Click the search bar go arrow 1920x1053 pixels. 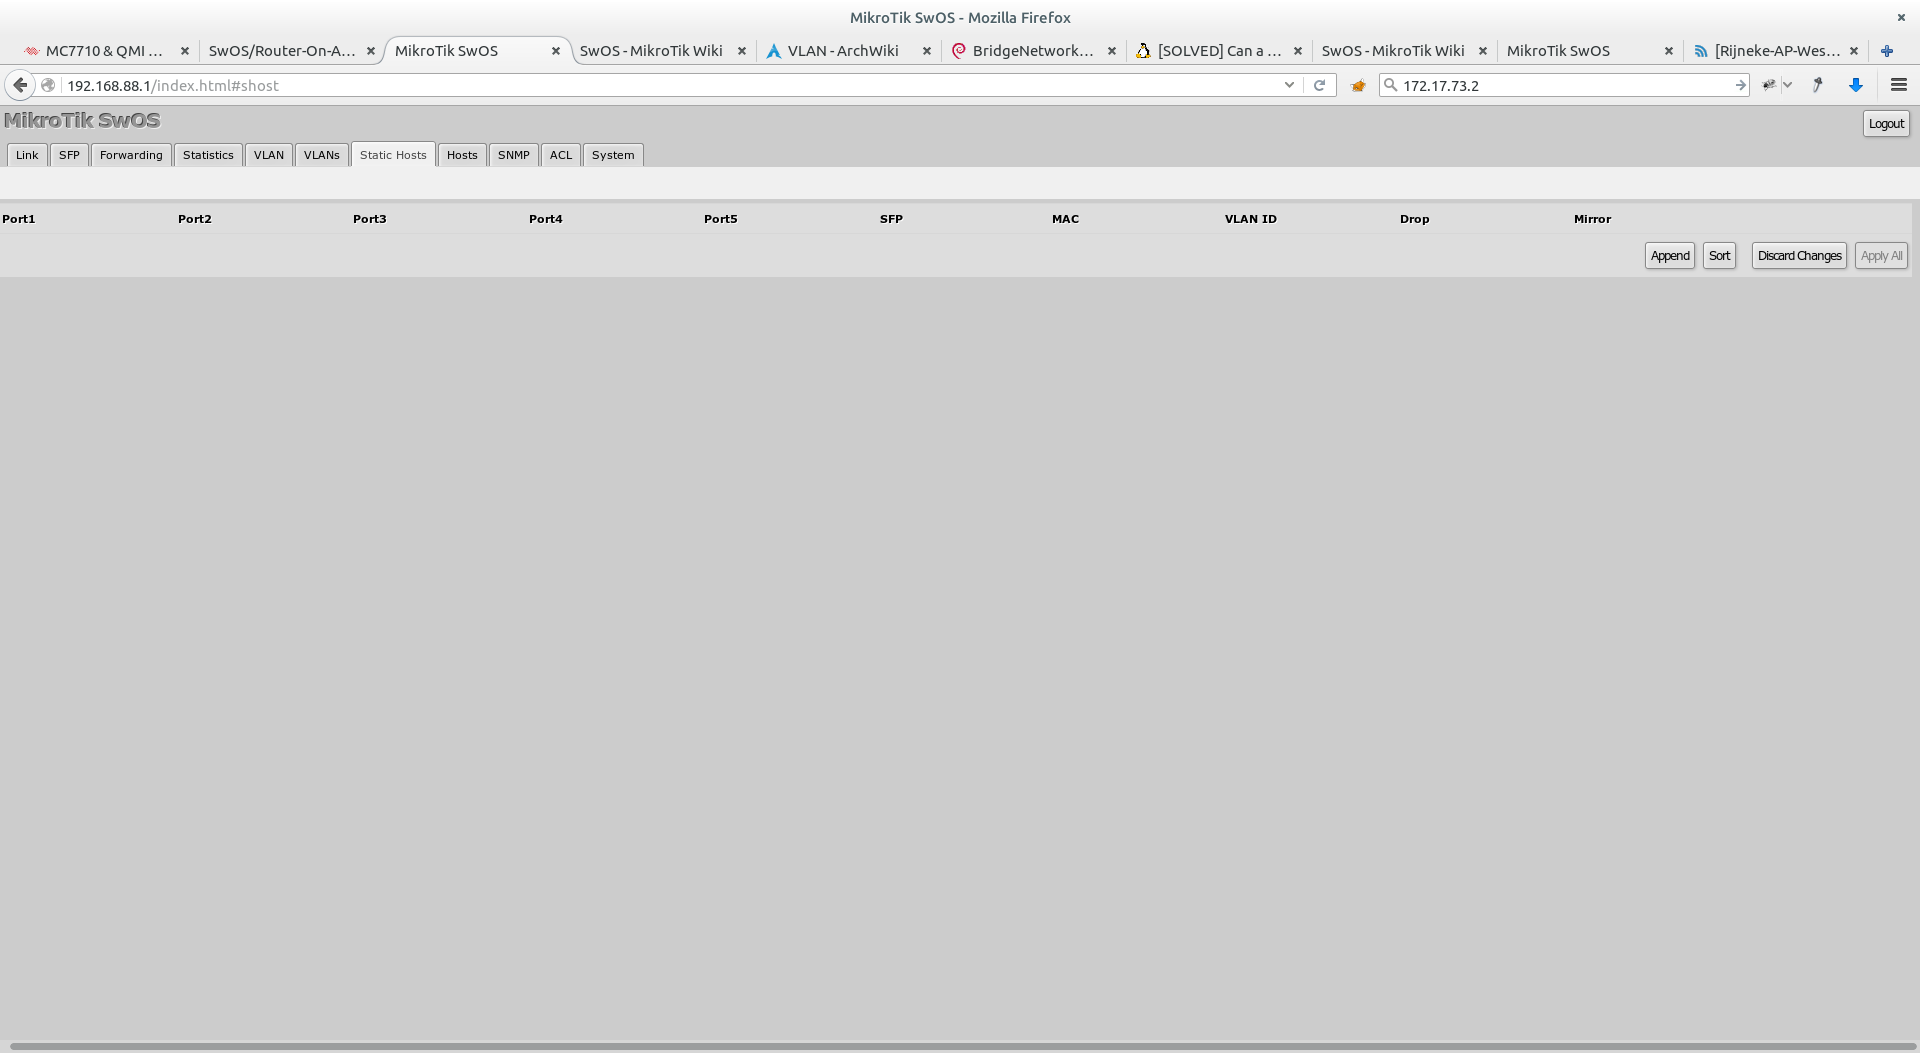click(x=1740, y=85)
